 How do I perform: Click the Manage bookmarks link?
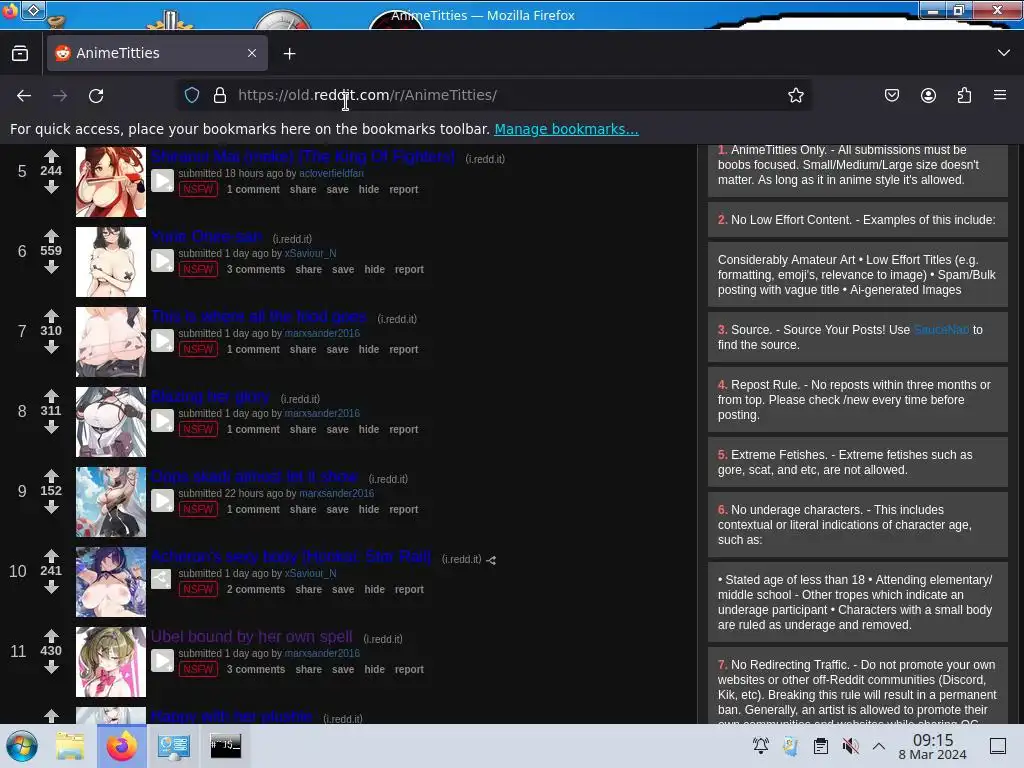pos(566,129)
